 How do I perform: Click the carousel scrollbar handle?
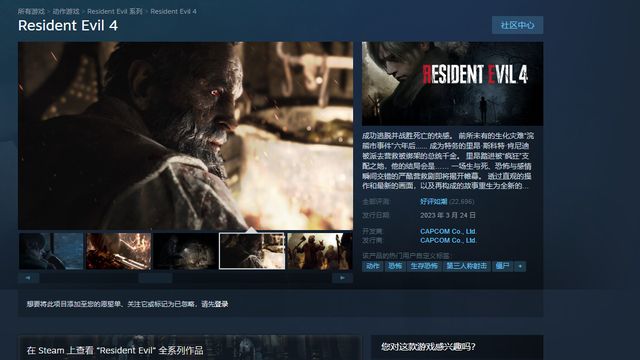tap(155, 278)
